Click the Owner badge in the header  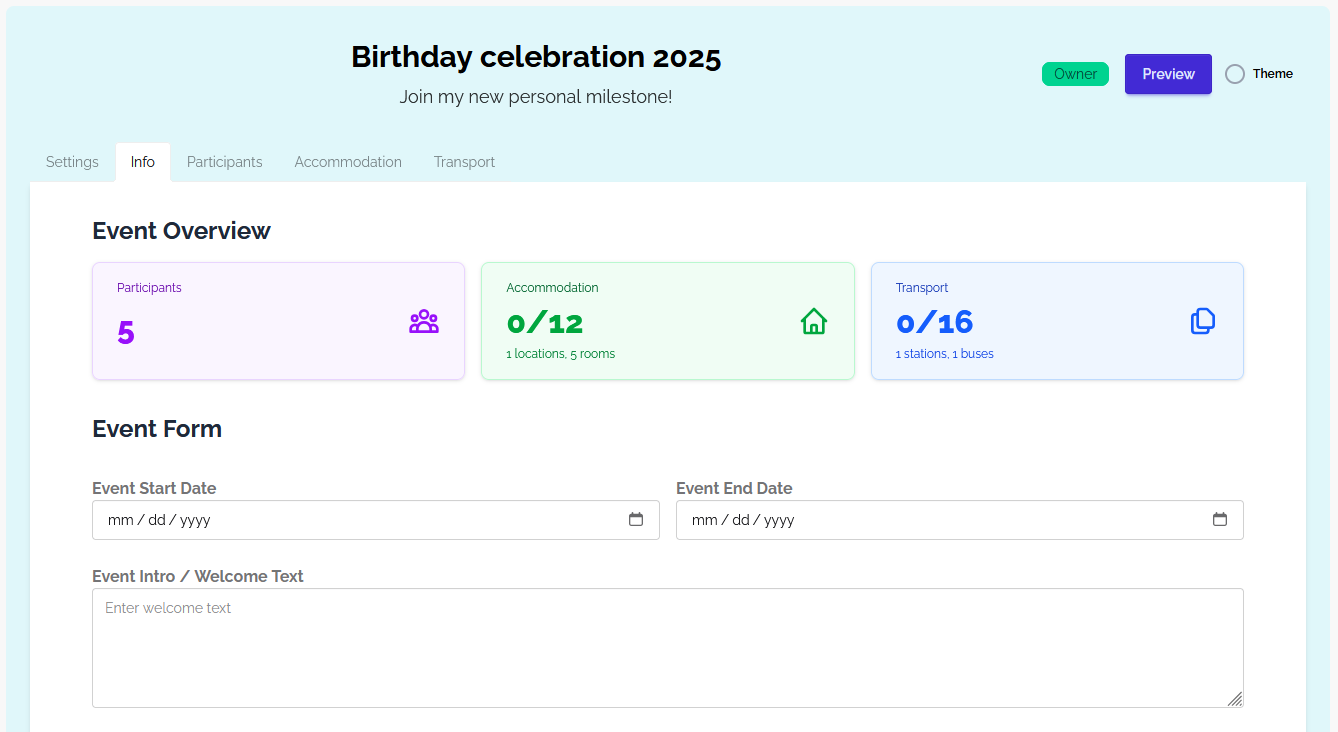tap(1075, 74)
